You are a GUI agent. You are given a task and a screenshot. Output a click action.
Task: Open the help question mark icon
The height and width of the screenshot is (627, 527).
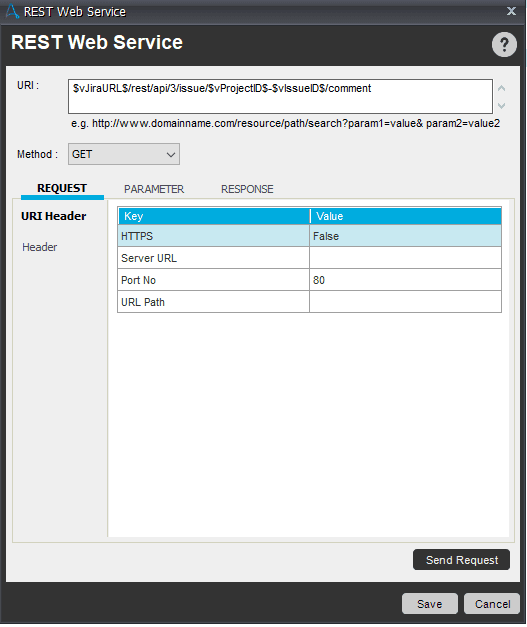coord(504,44)
